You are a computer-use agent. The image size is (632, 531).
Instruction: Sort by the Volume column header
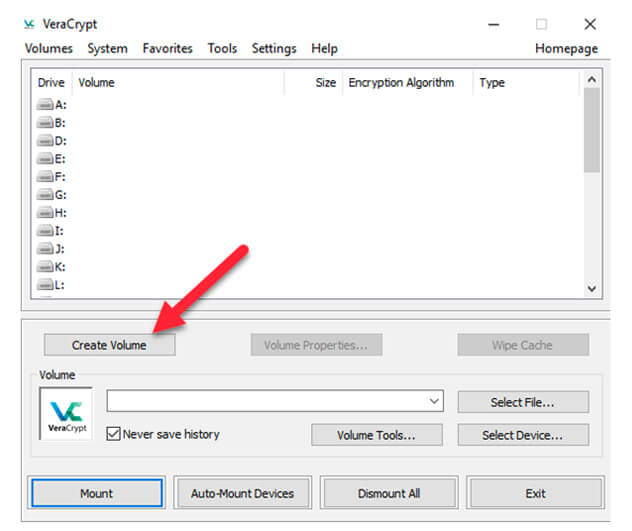pos(179,83)
